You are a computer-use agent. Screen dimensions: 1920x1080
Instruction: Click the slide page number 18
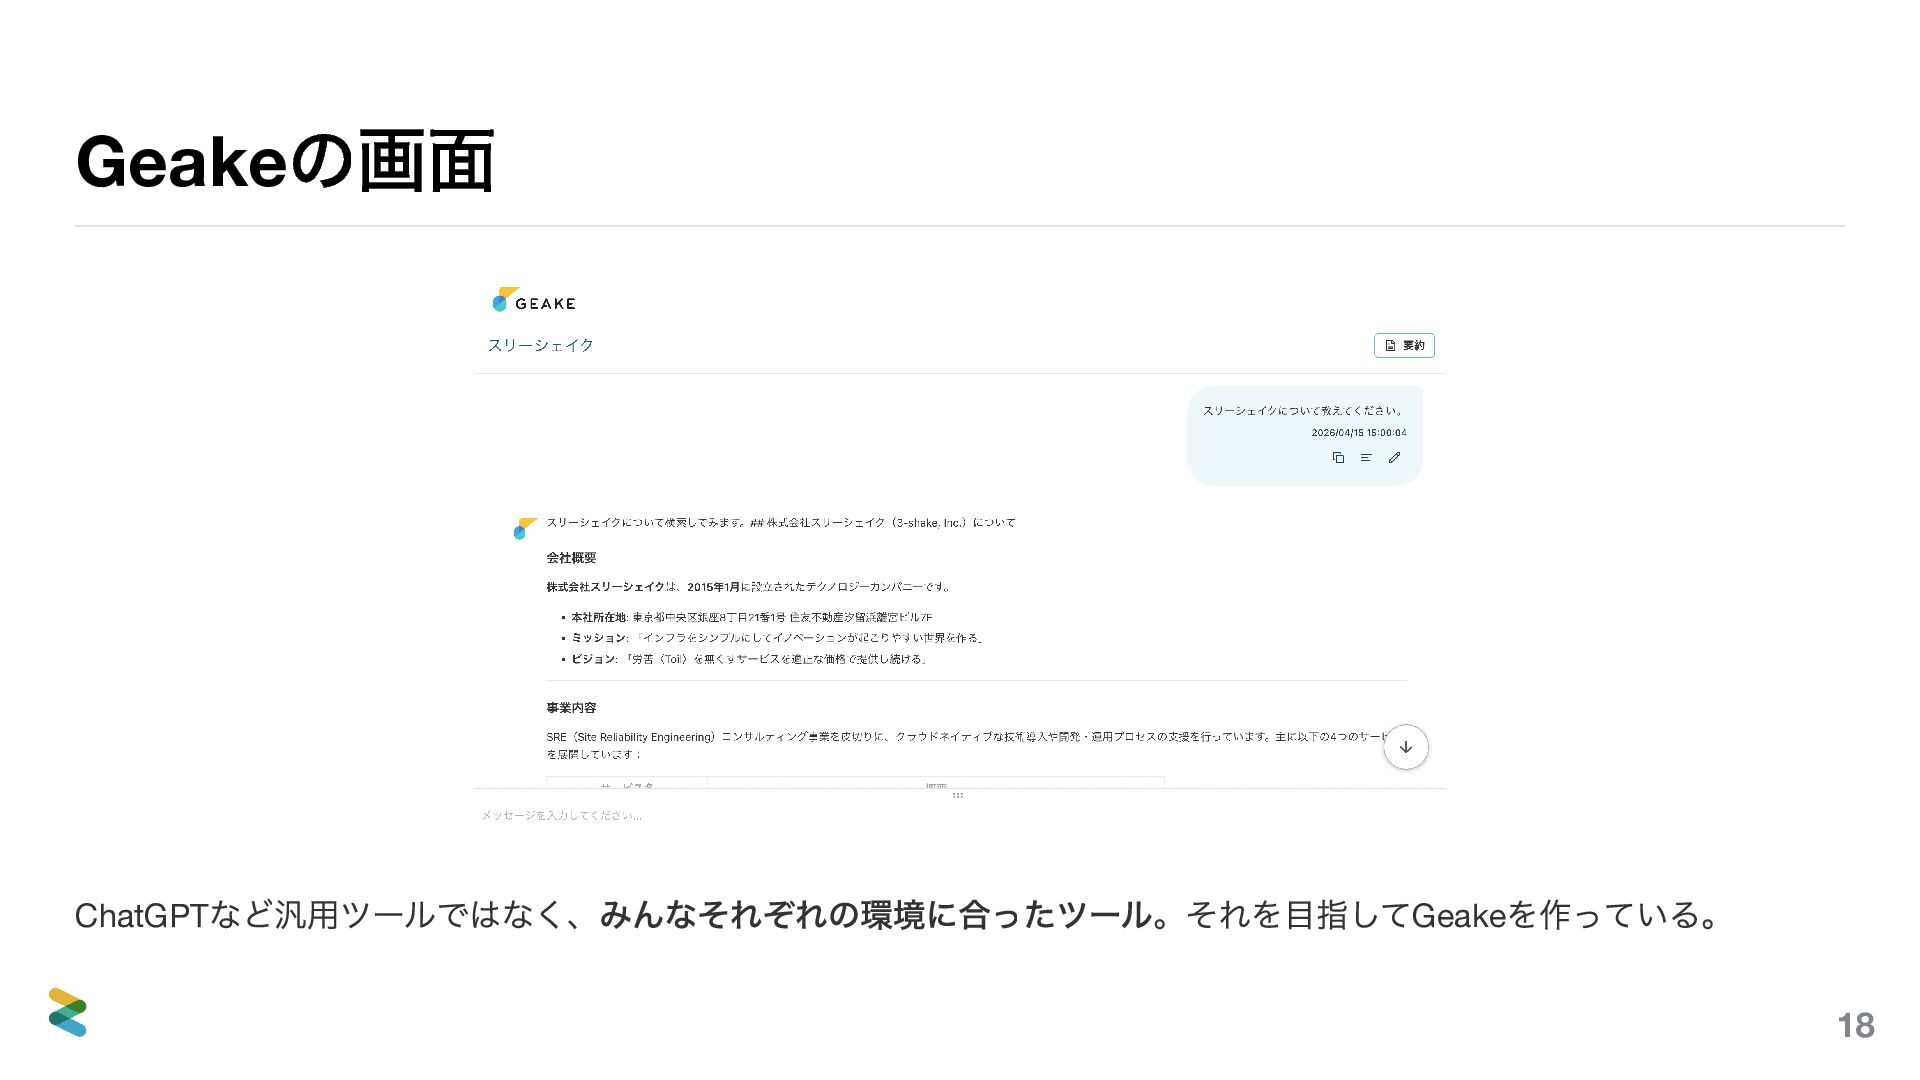click(x=1855, y=1025)
